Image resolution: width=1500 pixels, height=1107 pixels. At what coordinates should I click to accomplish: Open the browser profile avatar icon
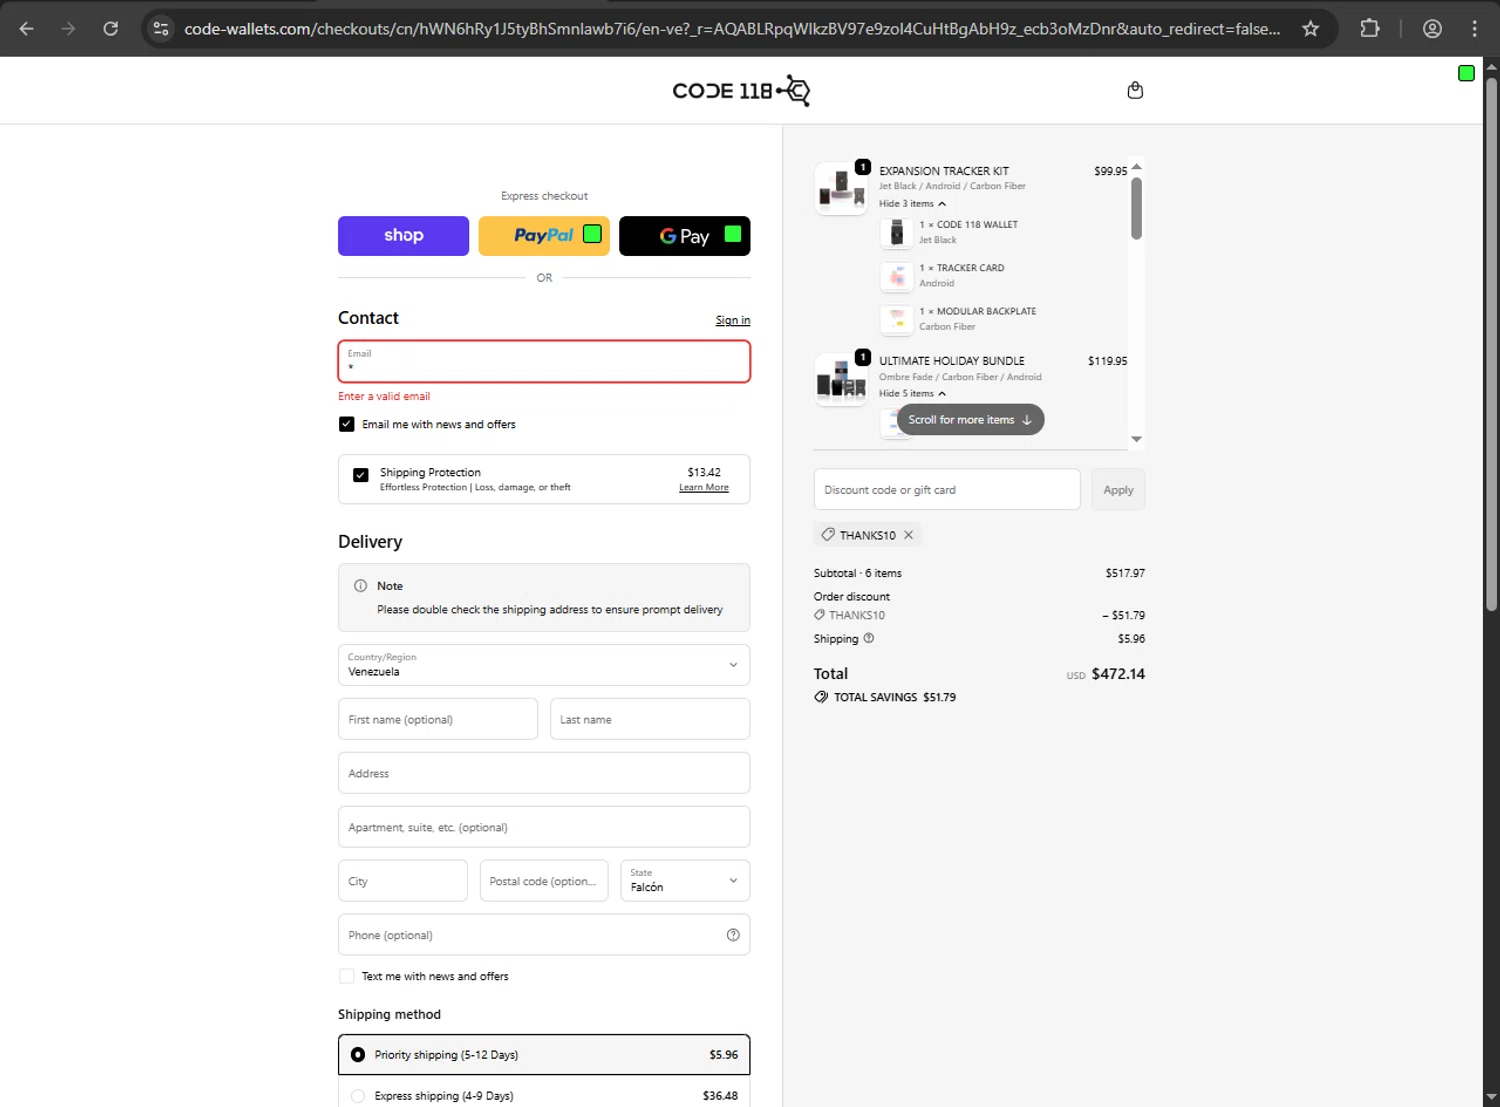tap(1432, 29)
